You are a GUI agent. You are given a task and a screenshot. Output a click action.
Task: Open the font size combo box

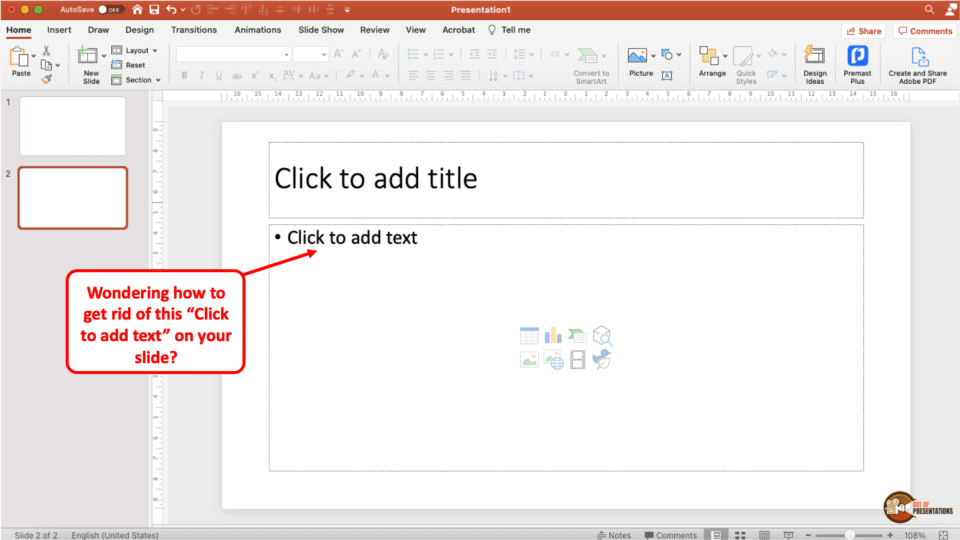click(311, 54)
